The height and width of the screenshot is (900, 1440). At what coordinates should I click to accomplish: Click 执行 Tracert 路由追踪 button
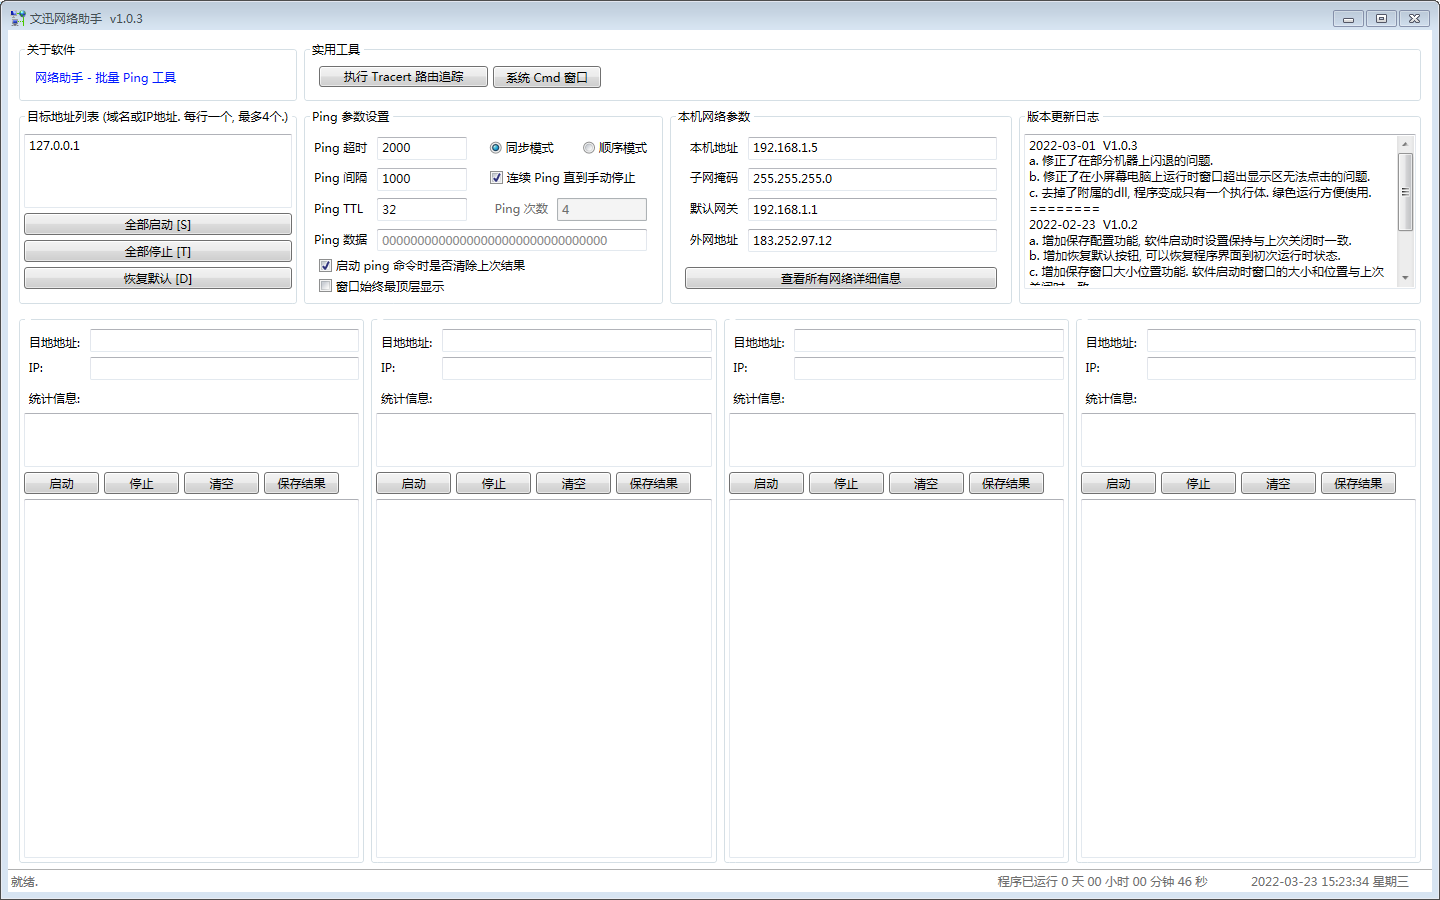pyautogui.click(x=403, y=77)
